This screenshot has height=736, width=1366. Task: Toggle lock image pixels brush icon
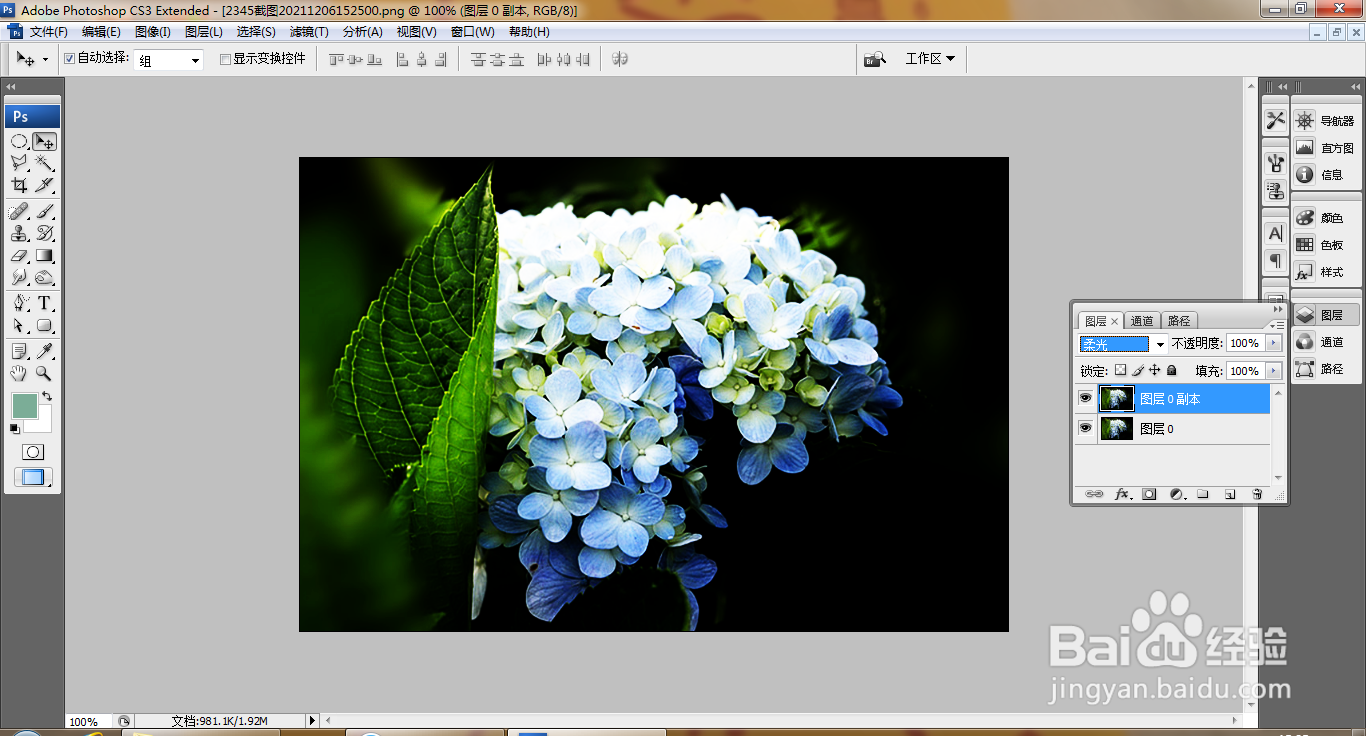point(1138,370)
